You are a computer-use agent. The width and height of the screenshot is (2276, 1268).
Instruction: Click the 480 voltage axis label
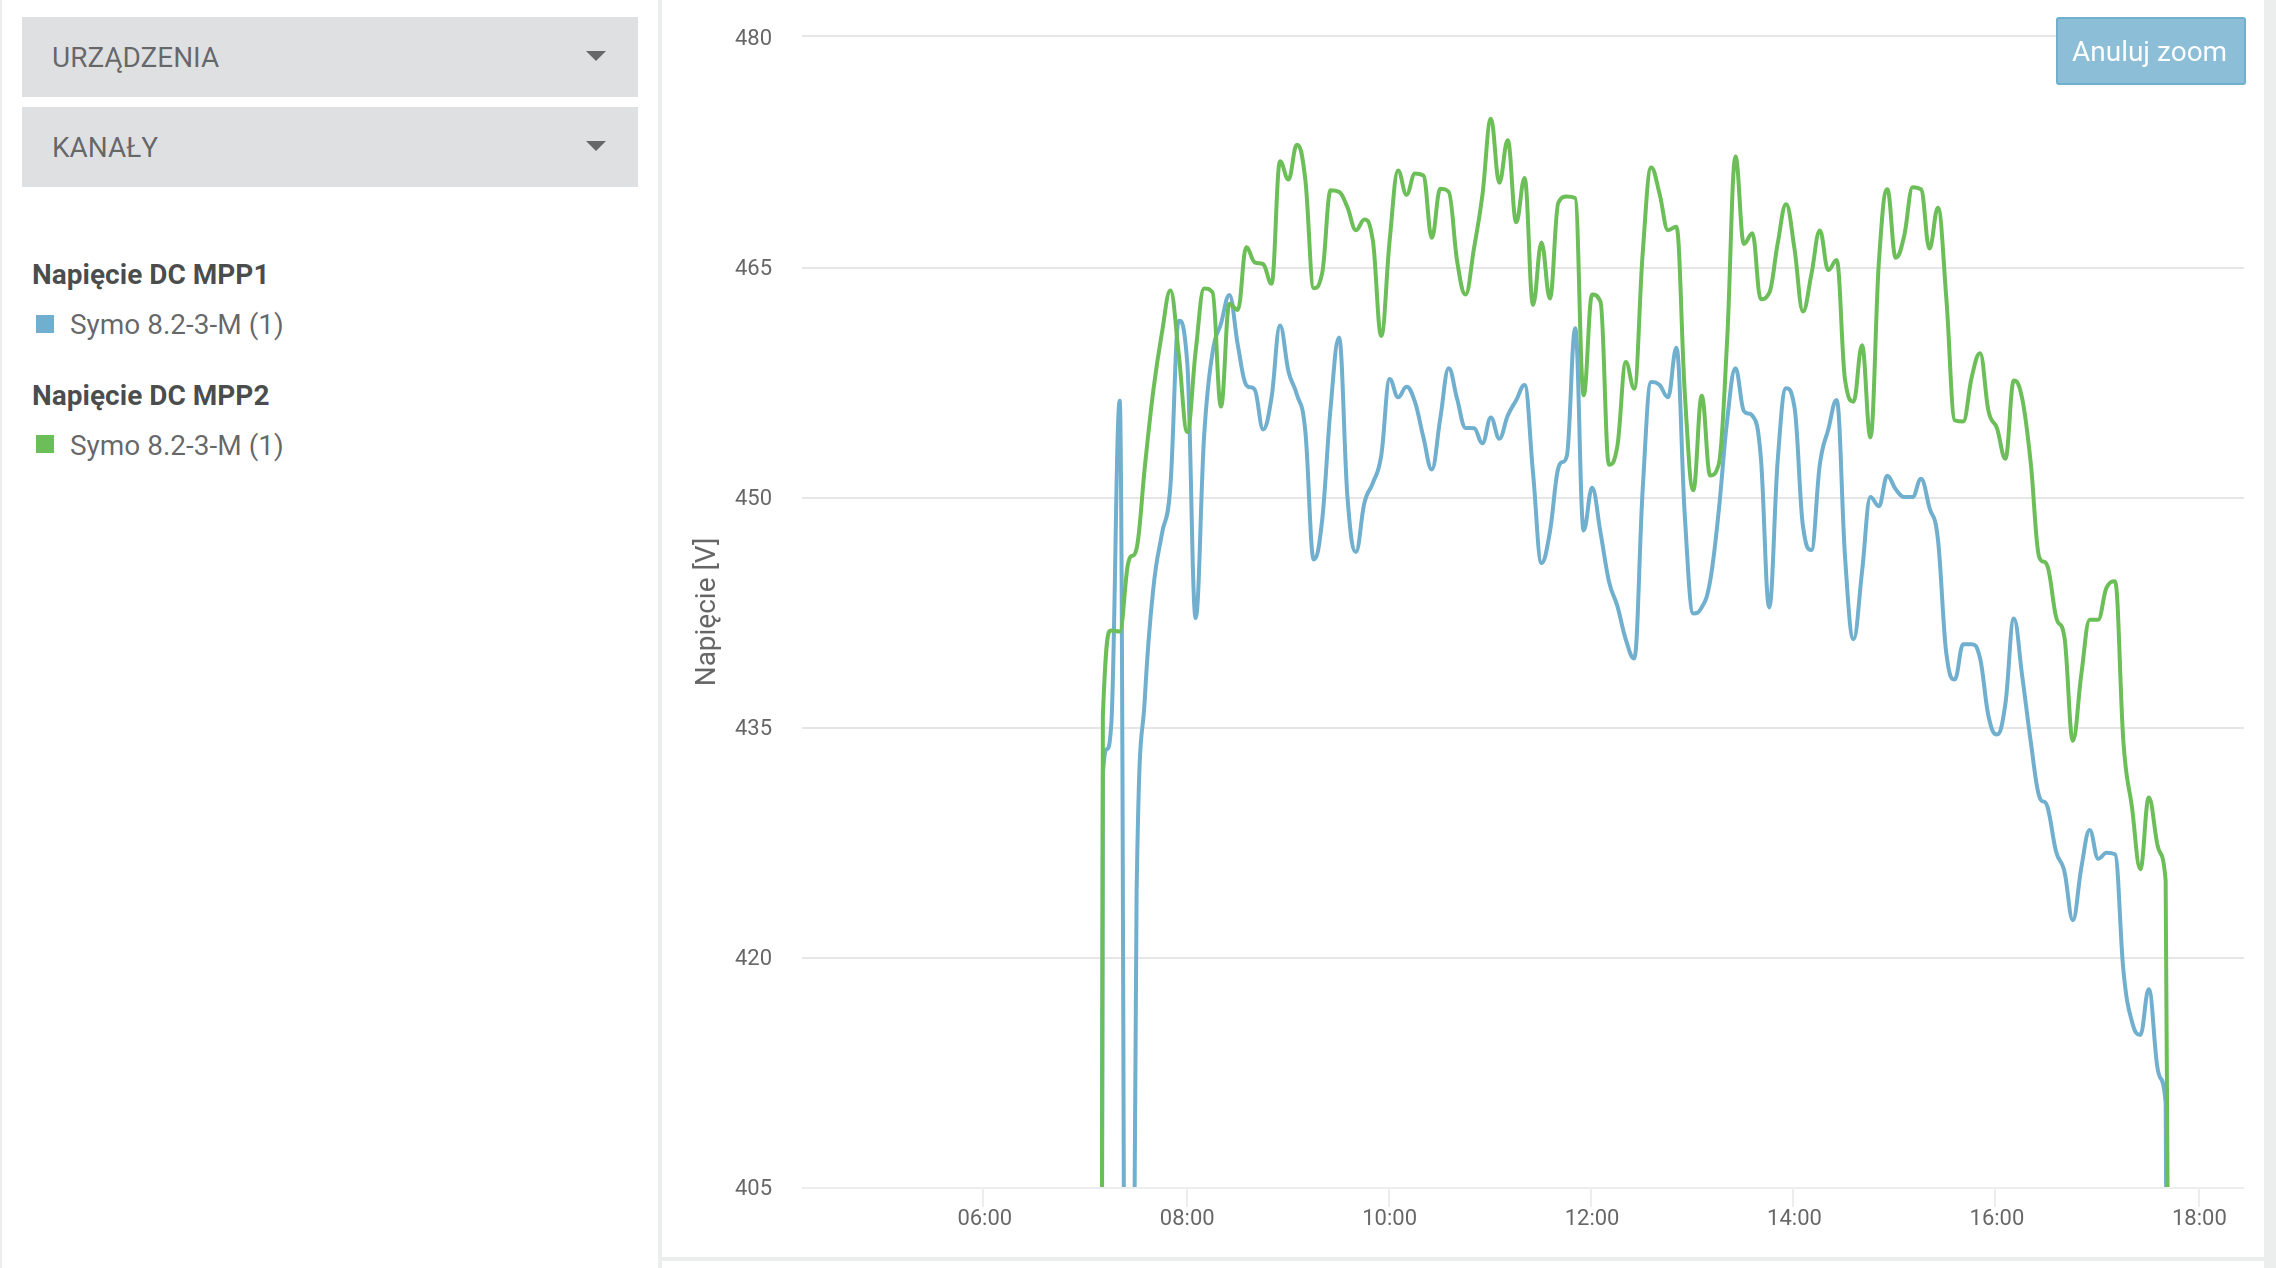[753, 38]
